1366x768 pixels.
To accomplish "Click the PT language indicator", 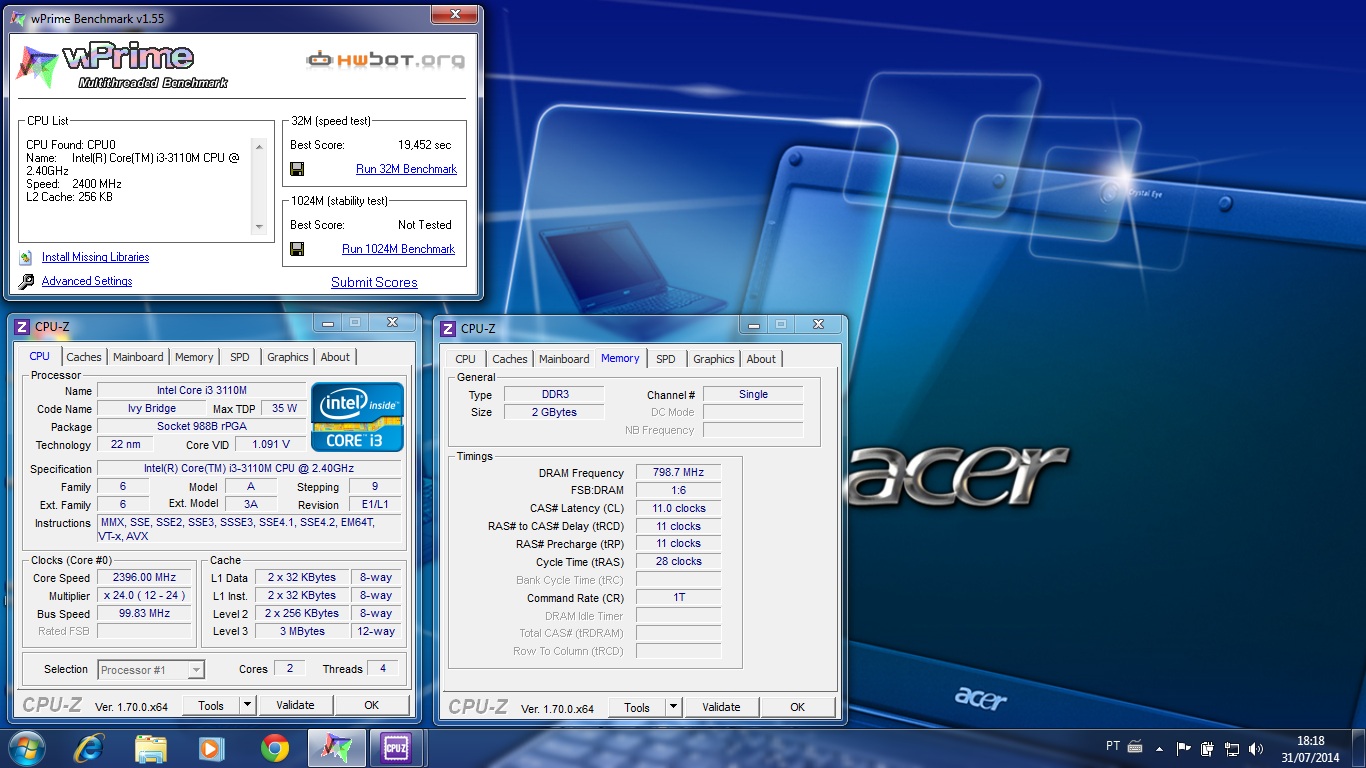I will (1113, 746).
